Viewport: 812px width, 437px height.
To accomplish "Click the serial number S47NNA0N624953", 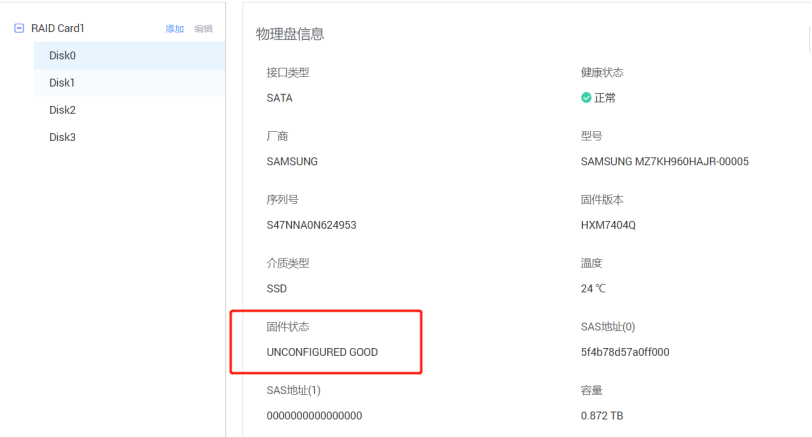I will tap(311, 225).
